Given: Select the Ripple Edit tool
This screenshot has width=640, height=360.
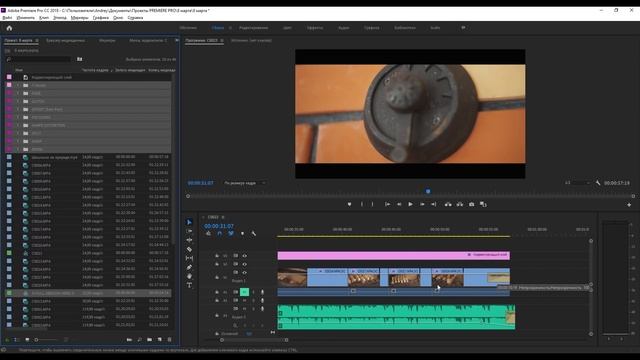Looking at the screenshot, I should (x=189, y=240).
